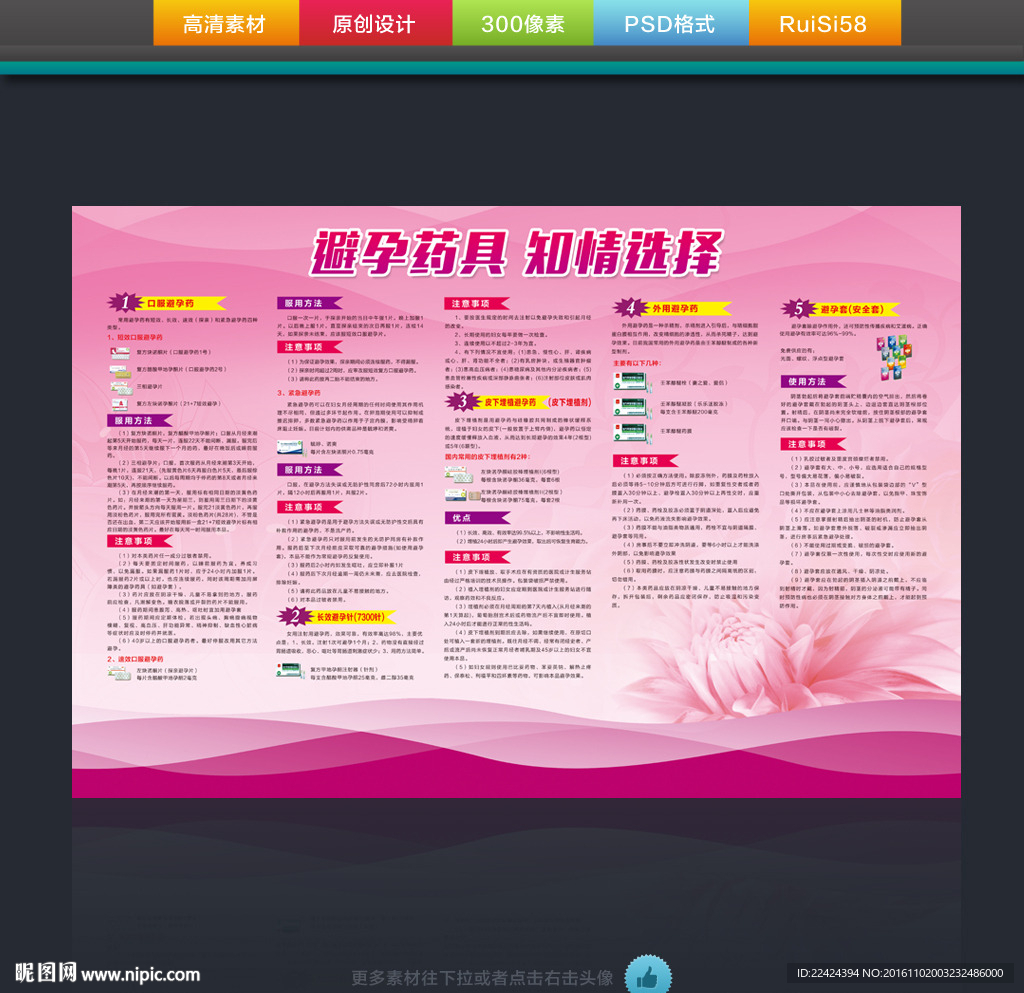Click the (皮下埋植剂) red parenthetical label
Image resolution: width=1024 pixels, height=993 pixels.
[569, 402]
